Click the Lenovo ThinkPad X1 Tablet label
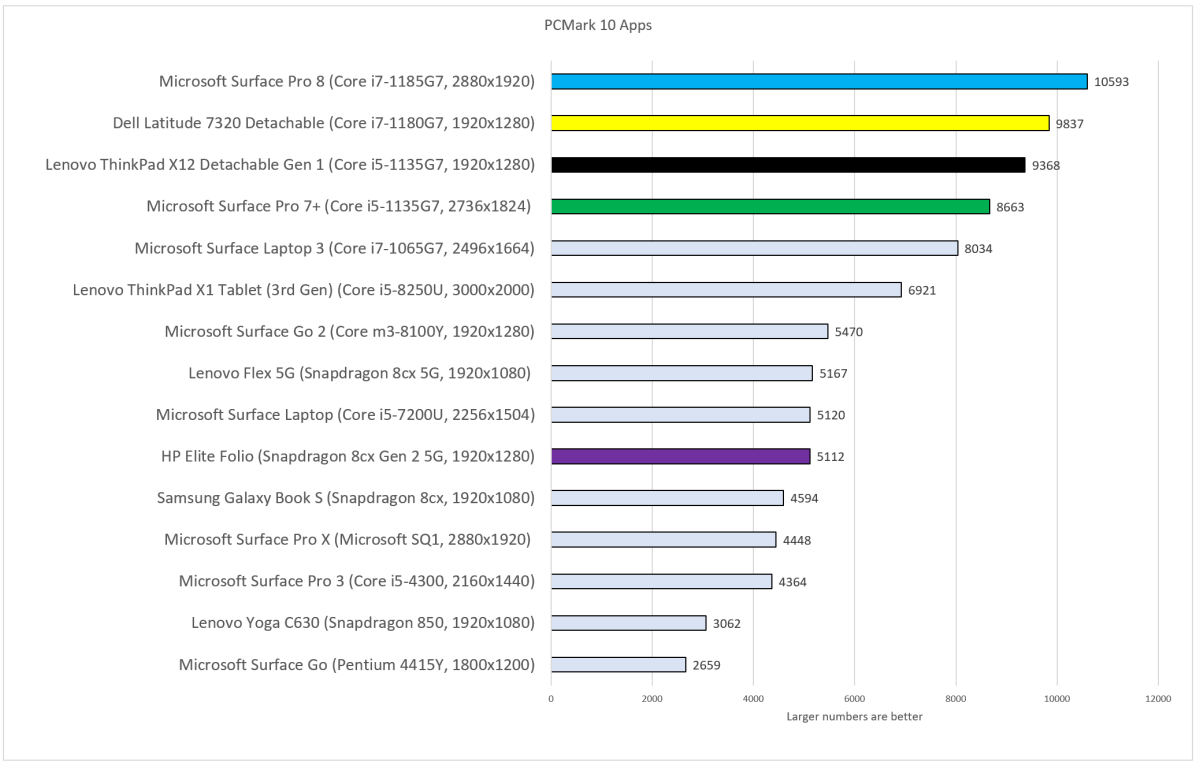 tap(304, 290)
